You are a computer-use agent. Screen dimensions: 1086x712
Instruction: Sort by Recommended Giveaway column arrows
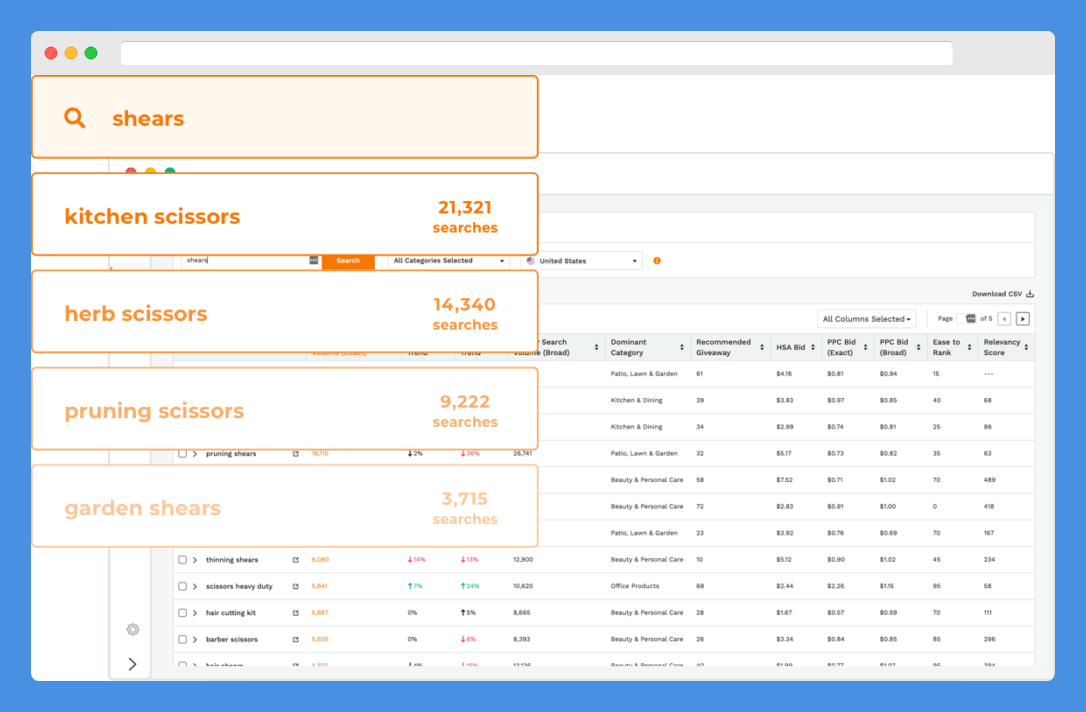(762, 347)
